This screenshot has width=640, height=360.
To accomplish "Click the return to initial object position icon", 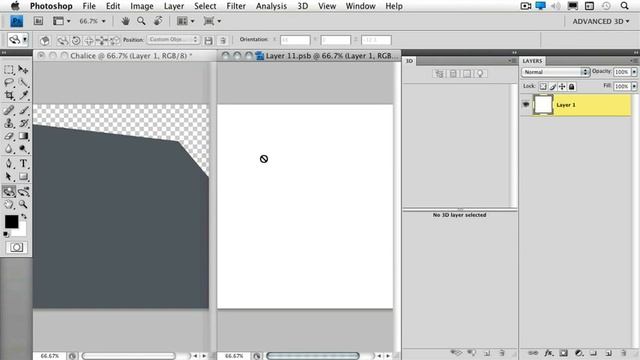I will [45, 40].
